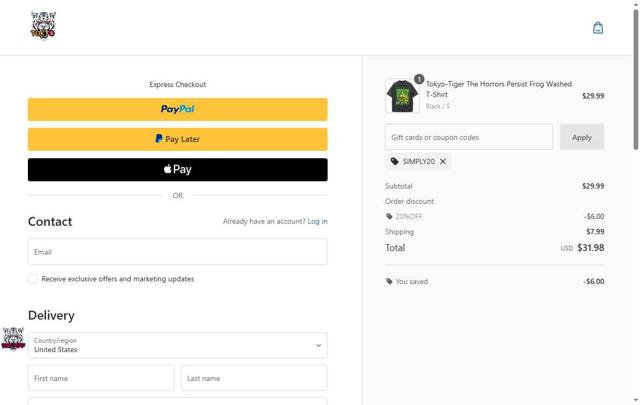The image size is (640, 405).
Task: Check out using Apple Pay
Action: click(178, 169)
